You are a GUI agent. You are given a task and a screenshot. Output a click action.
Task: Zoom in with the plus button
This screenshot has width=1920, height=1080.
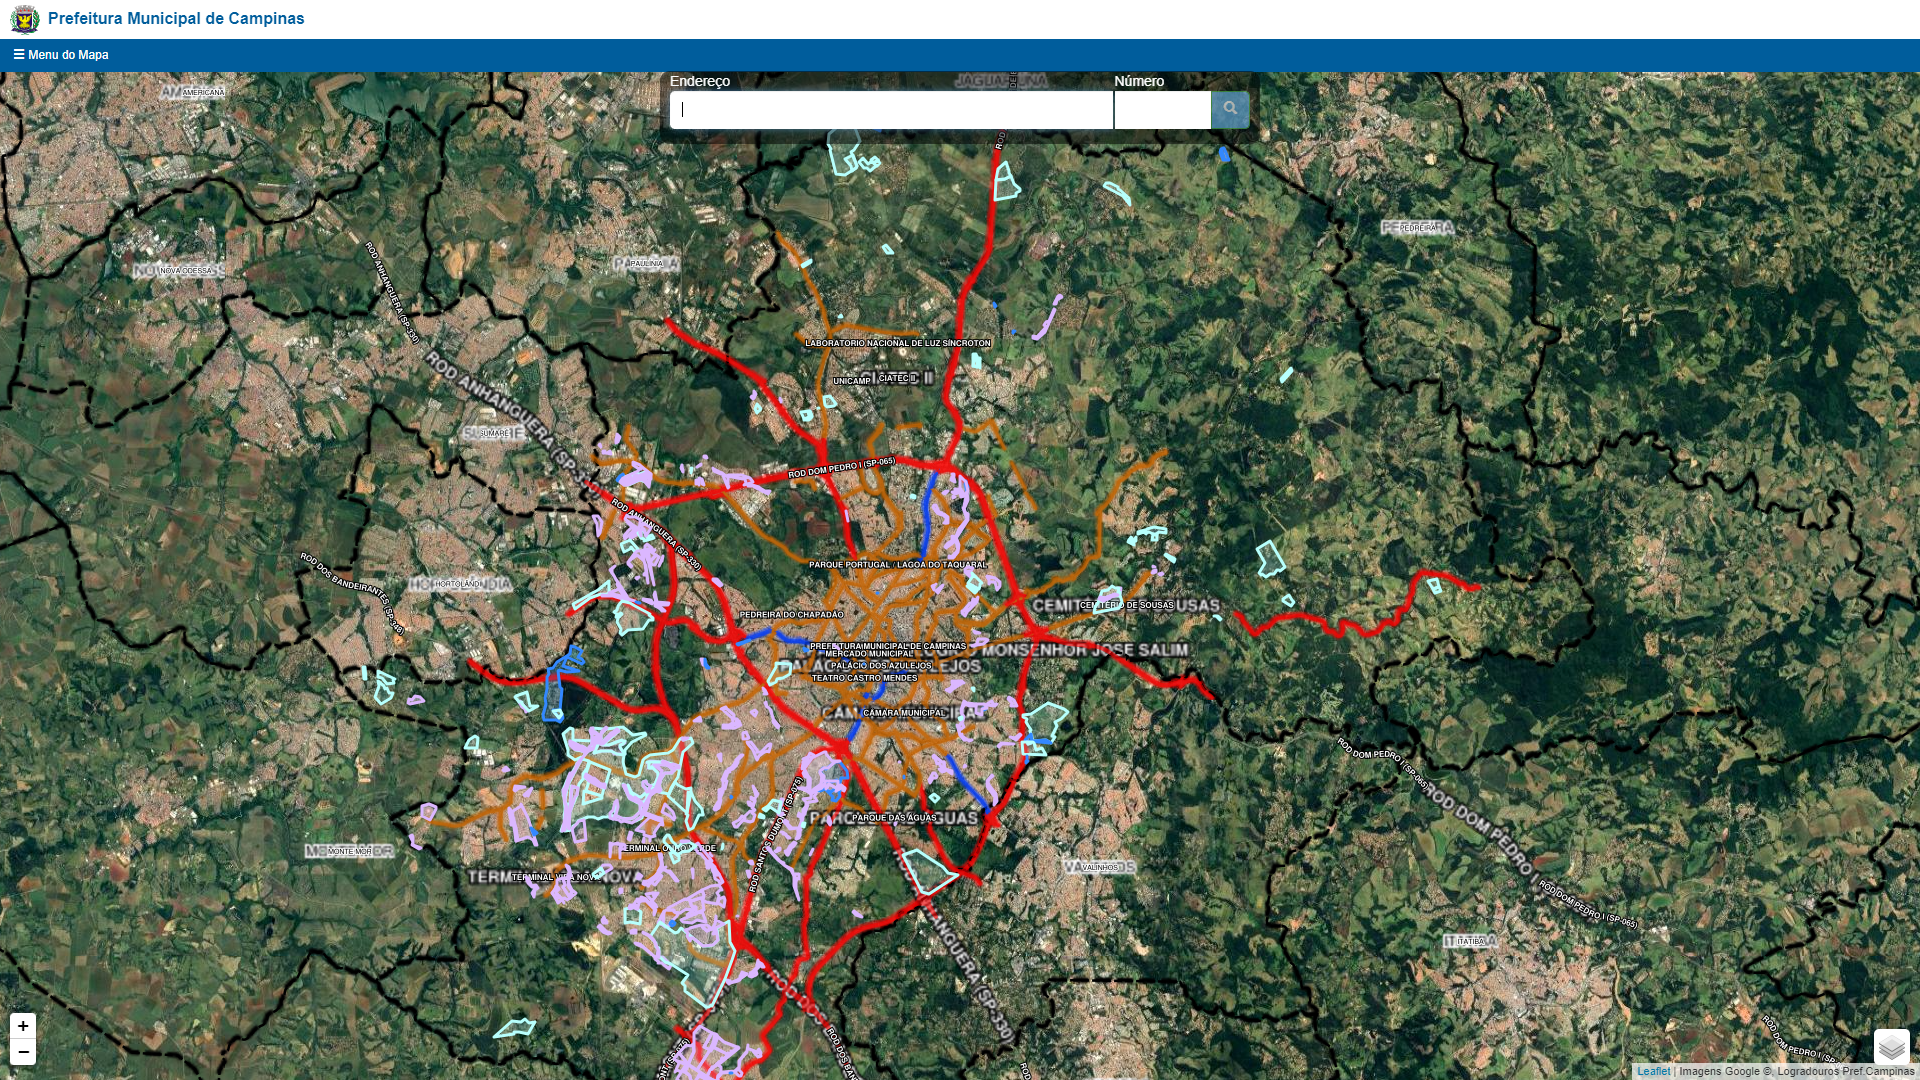click(23, 1026)
